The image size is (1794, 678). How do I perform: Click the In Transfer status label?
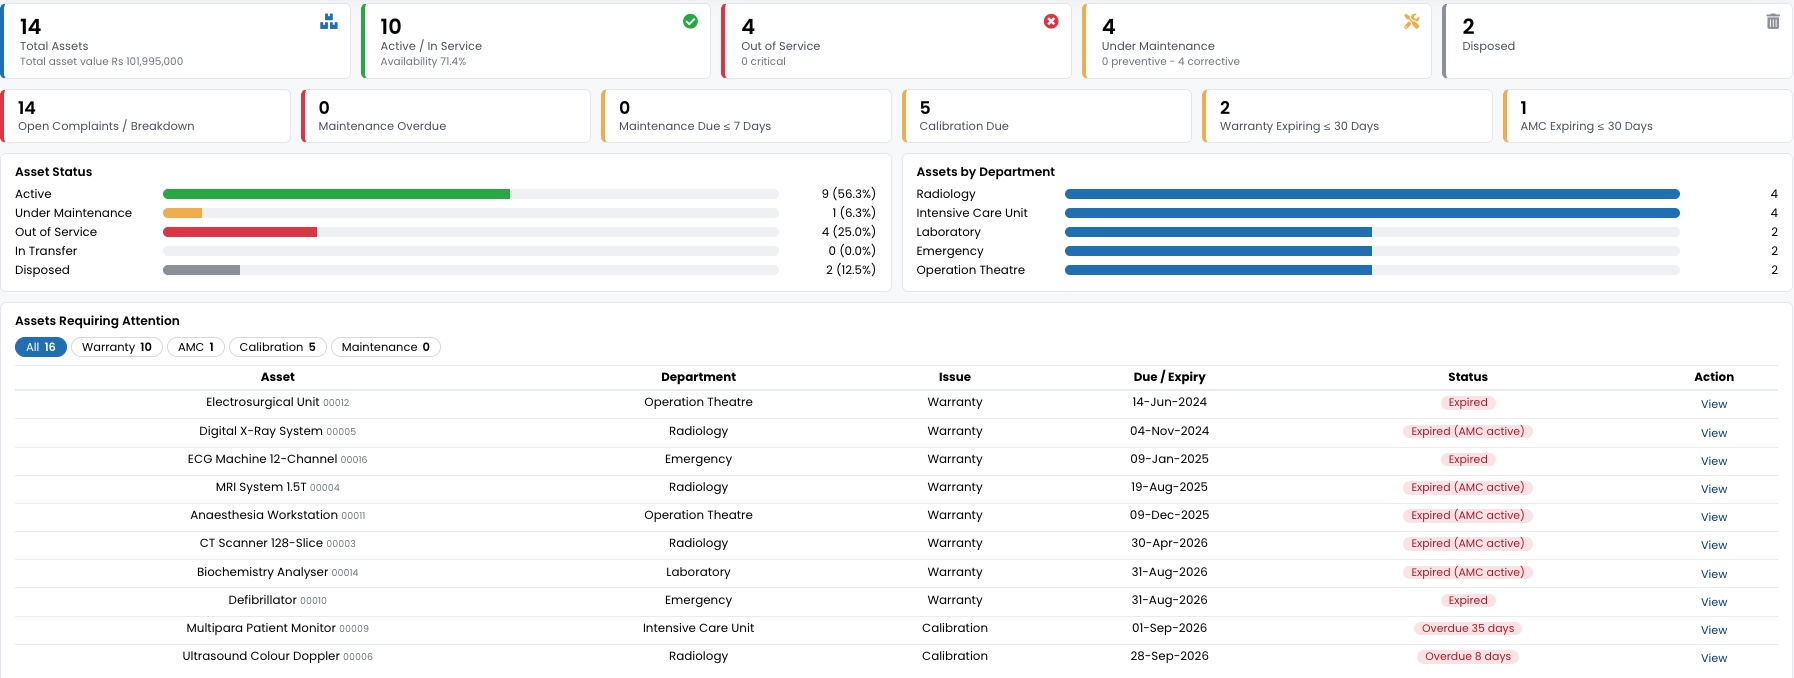point(46,251)
